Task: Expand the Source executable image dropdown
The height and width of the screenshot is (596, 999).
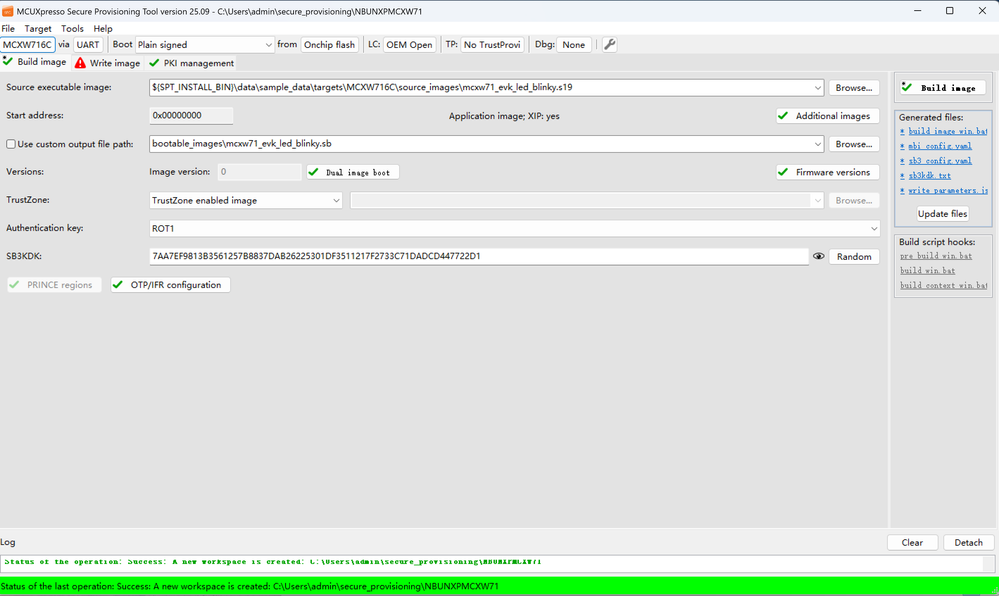Action: (817, 87)
